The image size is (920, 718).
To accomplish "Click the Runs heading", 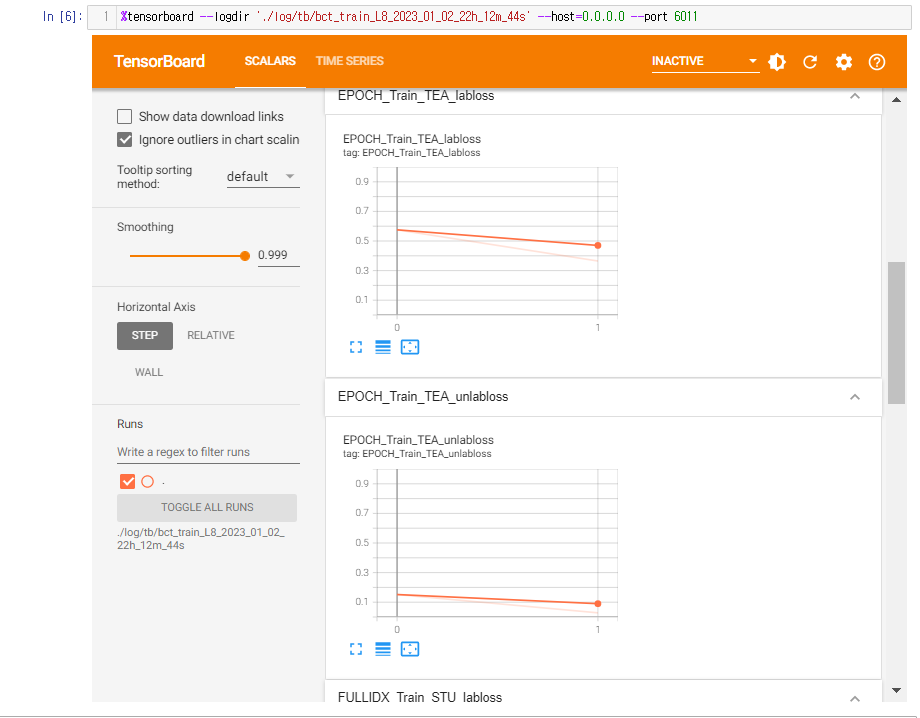I will coord(130,424).
